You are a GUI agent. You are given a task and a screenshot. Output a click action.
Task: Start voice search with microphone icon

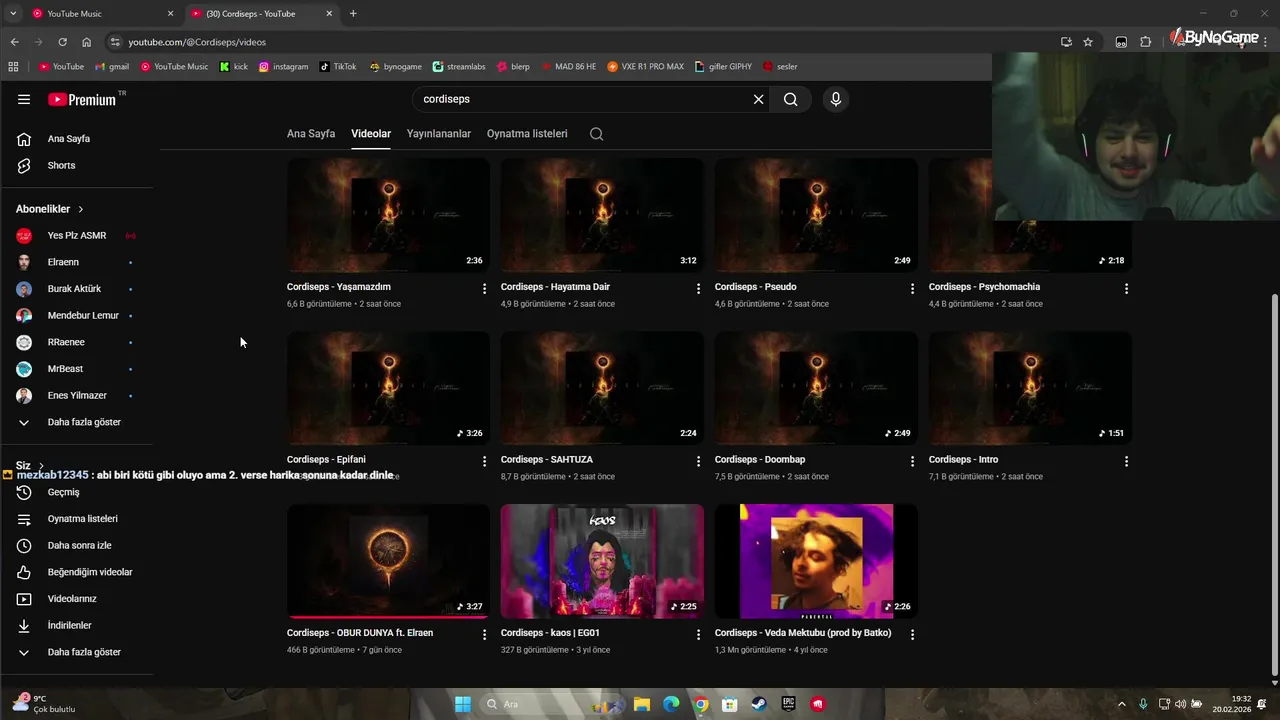pos(836,99)
